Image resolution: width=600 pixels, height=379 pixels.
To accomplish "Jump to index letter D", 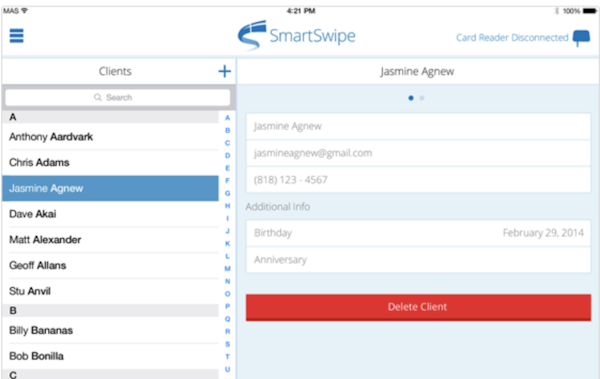I will pyautogui.click(x=227, y=155).
